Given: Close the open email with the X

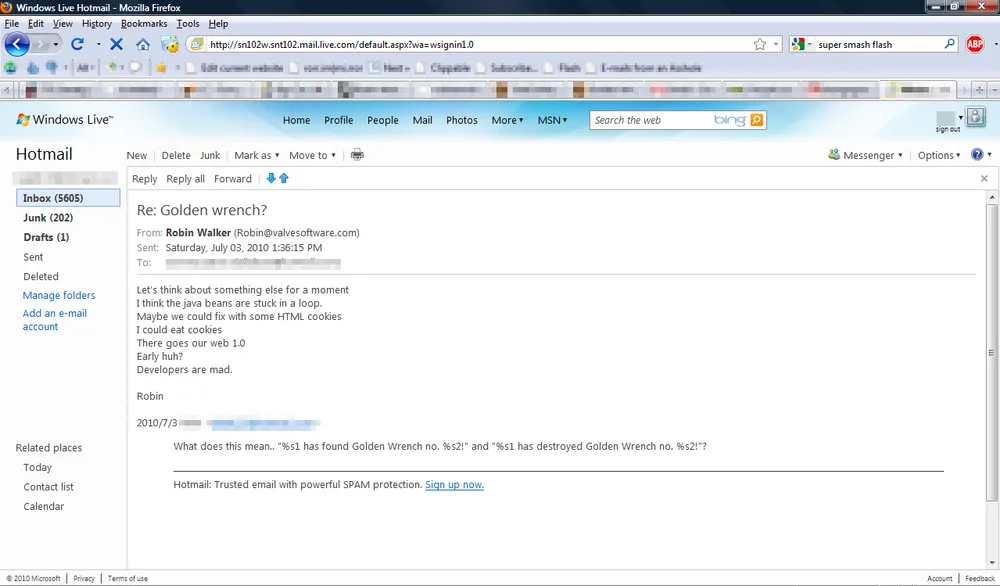Looking at the screenshot, I should click(x=984, y=178).
